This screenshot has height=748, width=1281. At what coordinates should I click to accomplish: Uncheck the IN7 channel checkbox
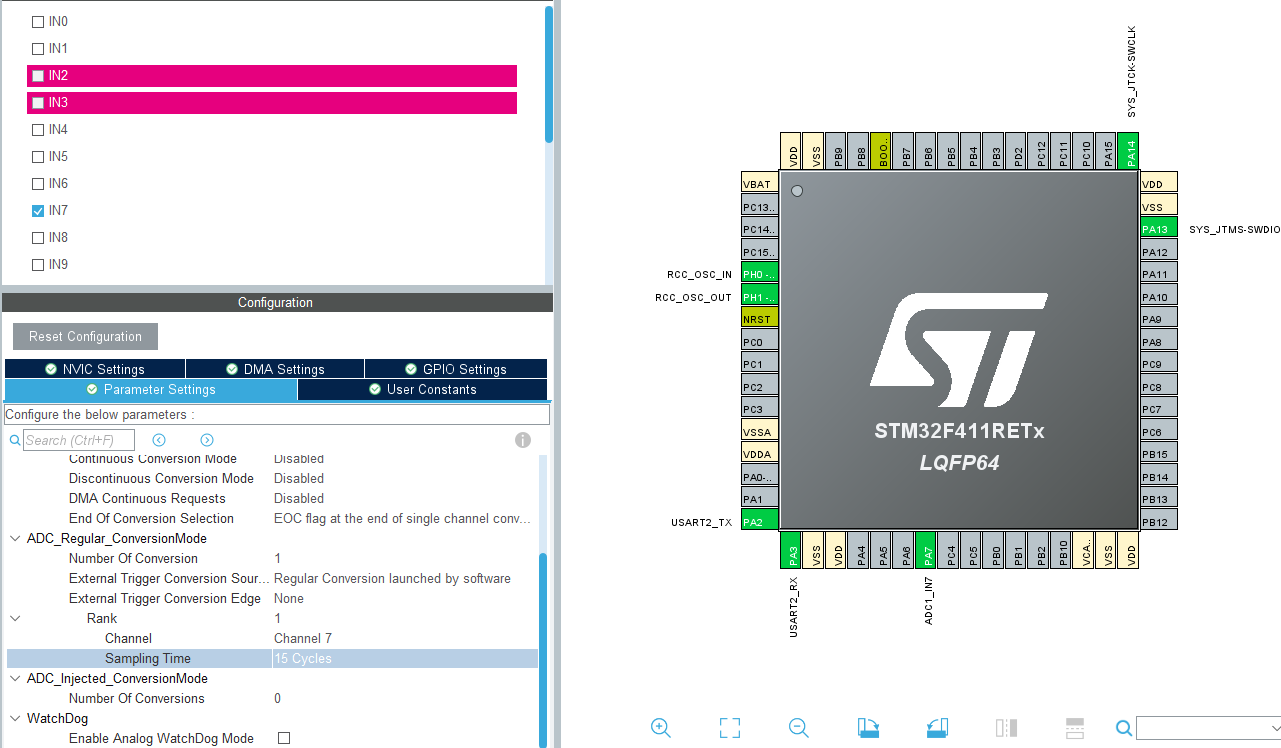38,210
